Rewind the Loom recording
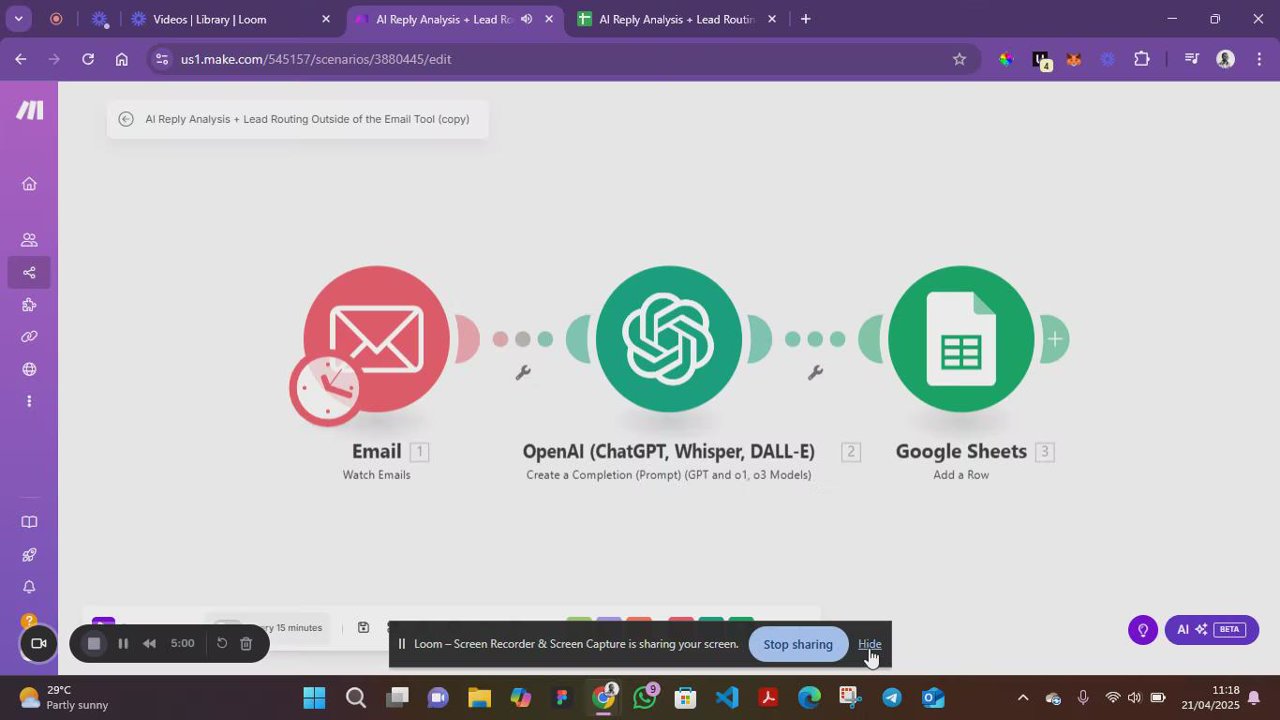 click(x=149, y=644)
